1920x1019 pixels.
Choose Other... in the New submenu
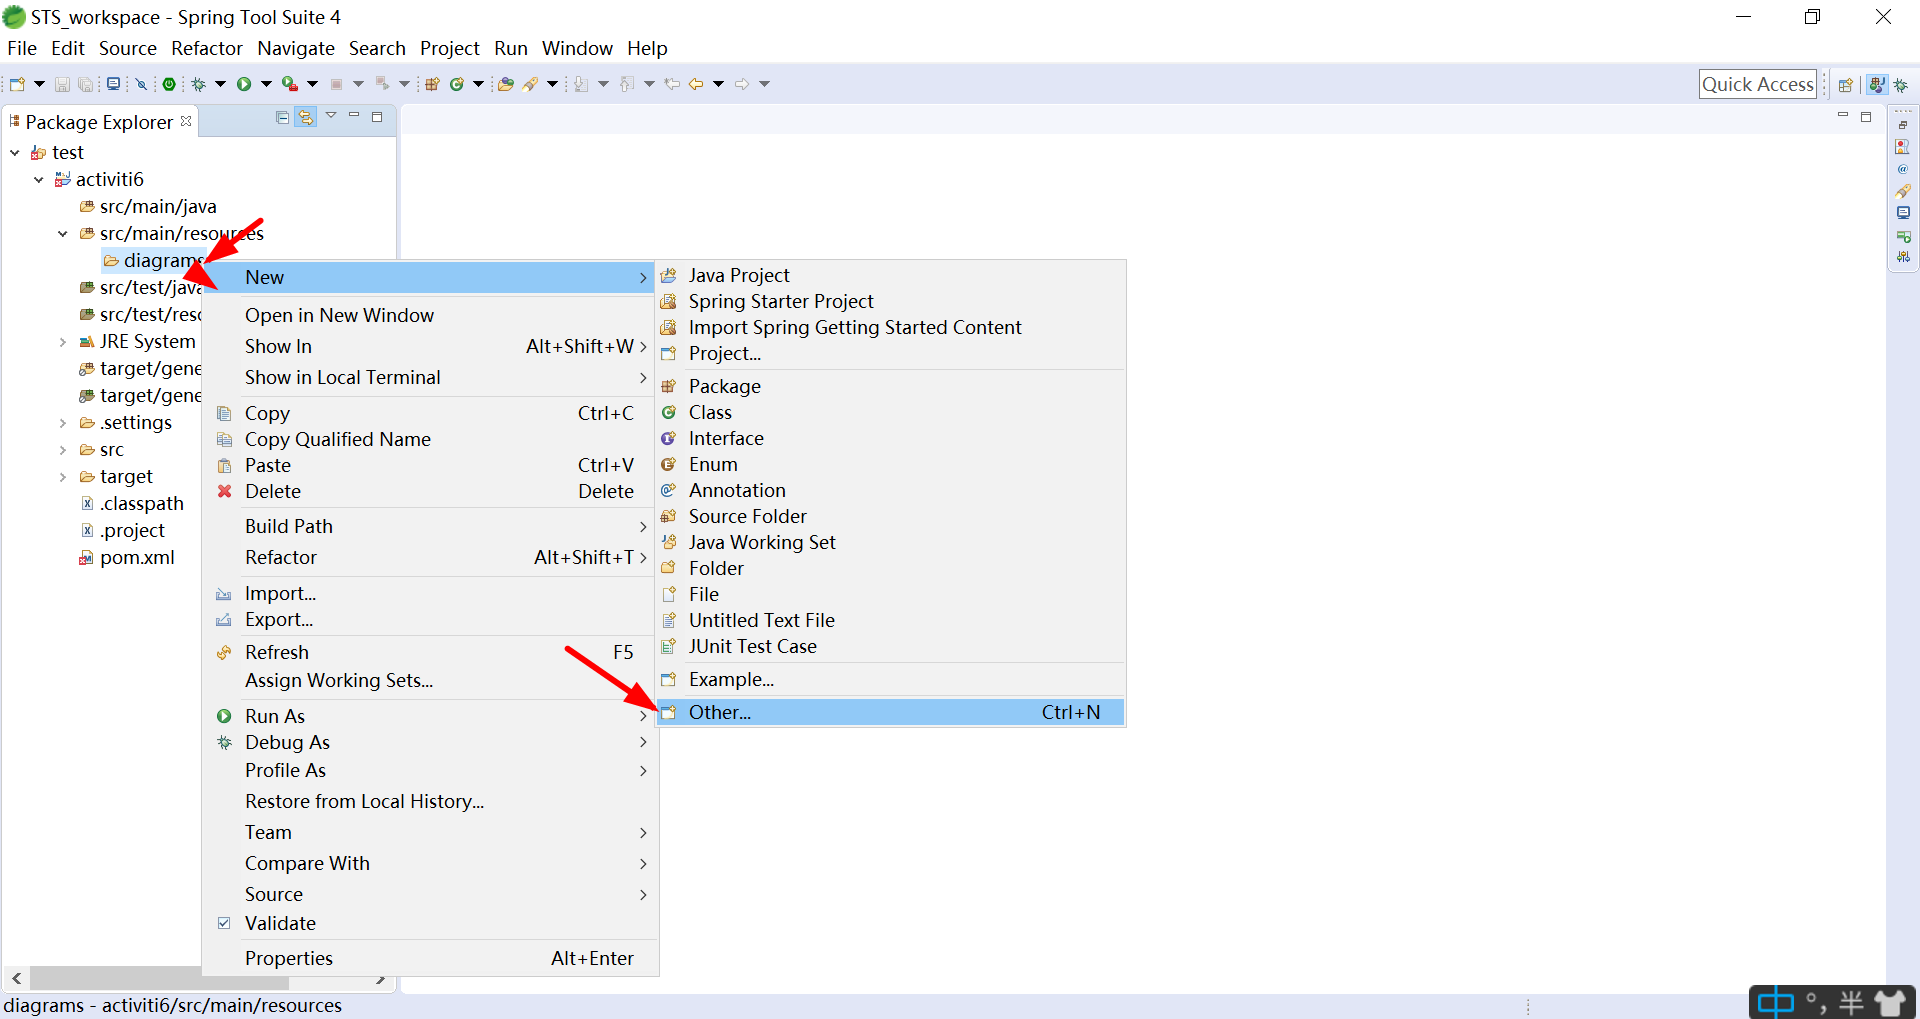[891, 712]
